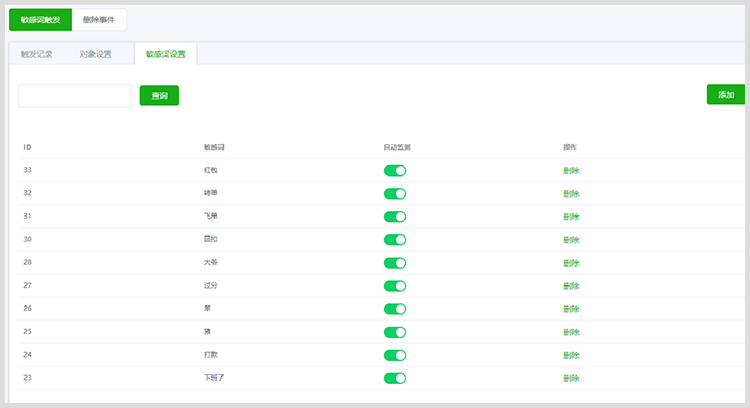This screenshot has height=408, width=750.
Task: Click 删除 for ID 27 row
Action: (x=571, y=286)
